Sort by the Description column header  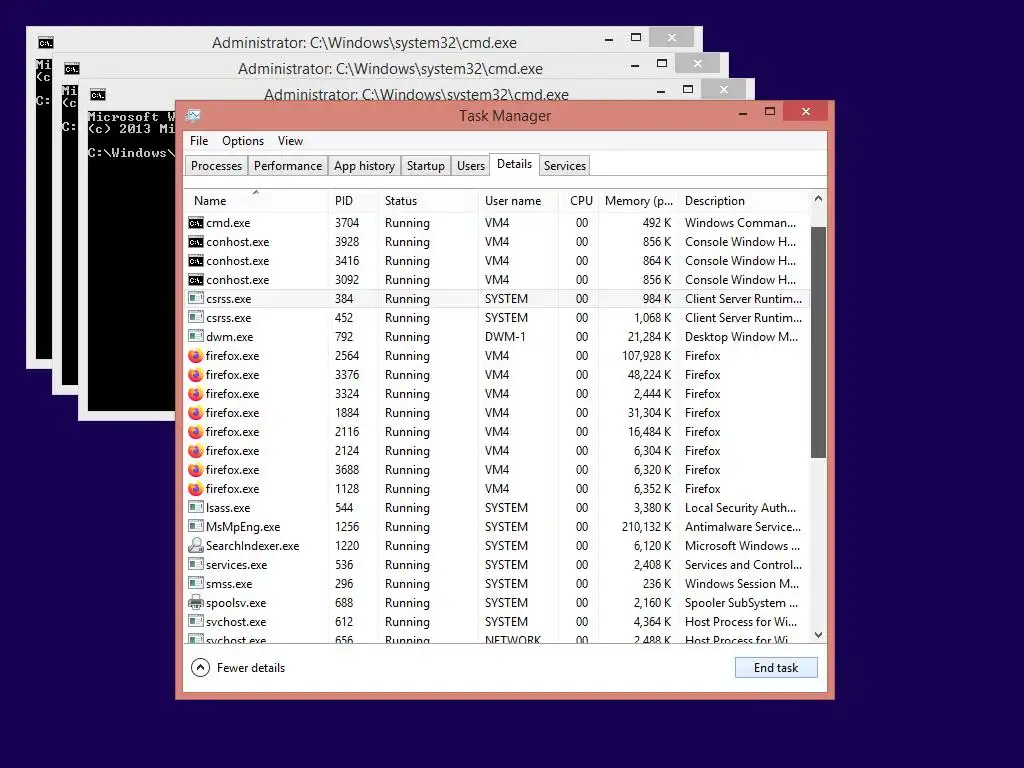[x=744, y=200]
